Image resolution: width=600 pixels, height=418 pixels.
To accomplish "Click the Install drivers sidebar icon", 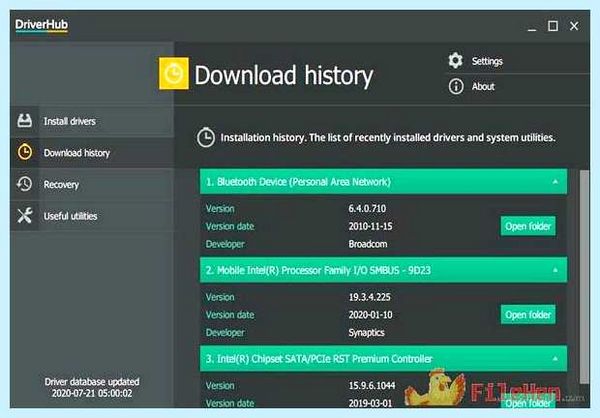I will click(24, 121).
